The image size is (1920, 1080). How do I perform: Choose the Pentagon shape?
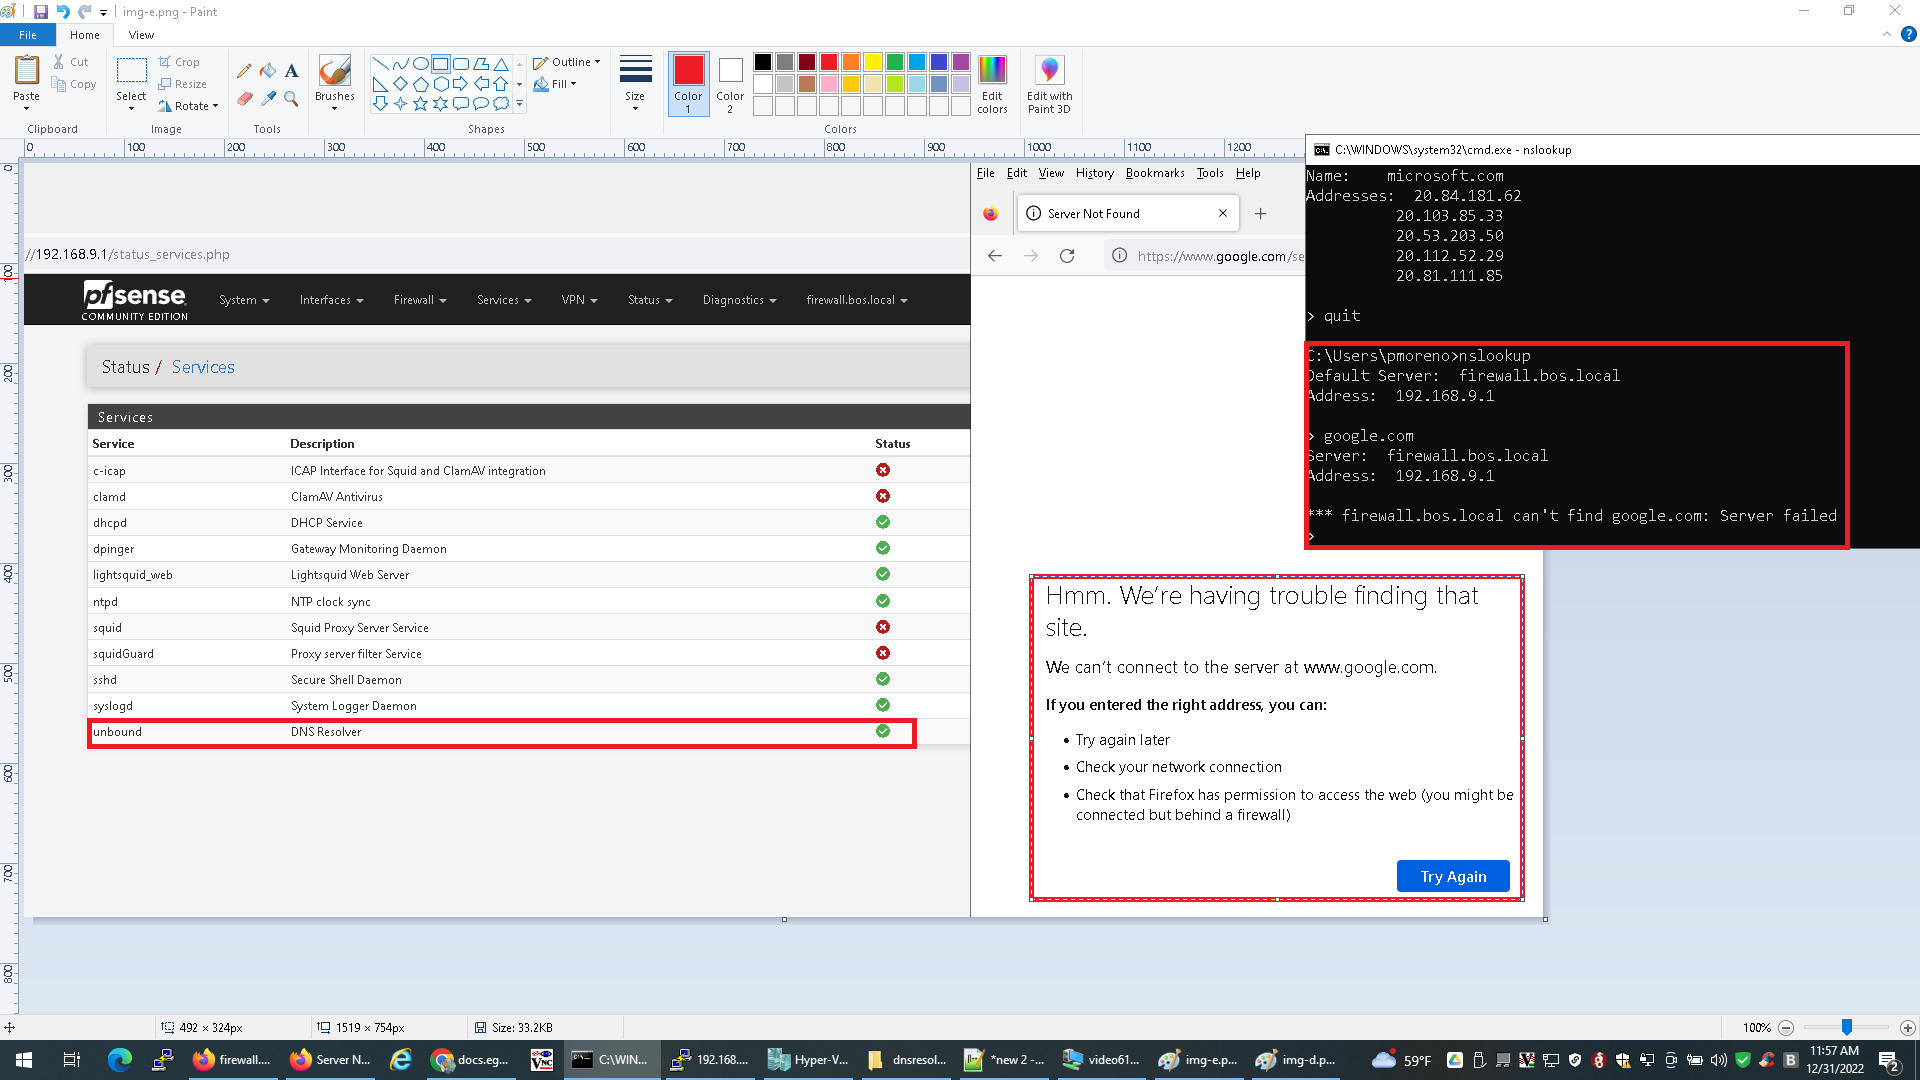[421, 83]
